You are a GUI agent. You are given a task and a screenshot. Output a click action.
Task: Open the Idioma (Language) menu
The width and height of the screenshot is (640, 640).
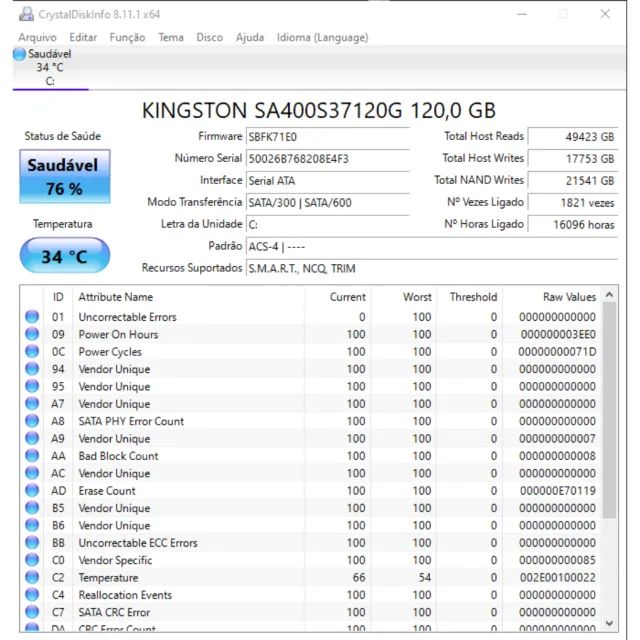pyautogui.click(x=322, y=38)
